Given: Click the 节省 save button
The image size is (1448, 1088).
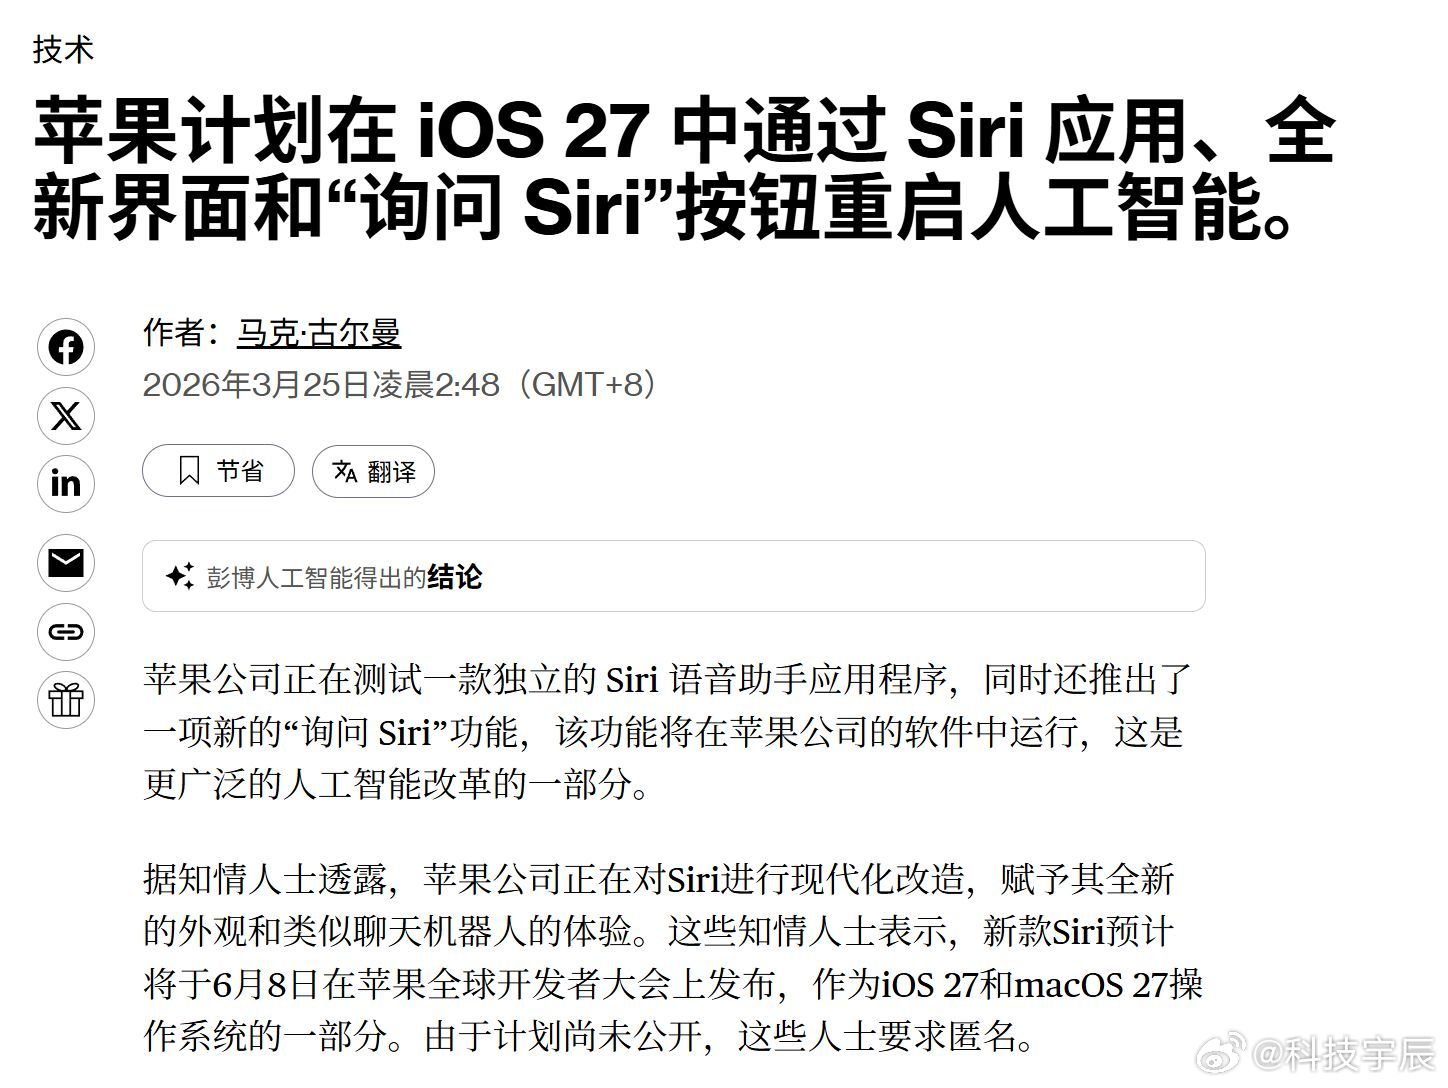Looking at the screenshot, I should pos(218,471).
